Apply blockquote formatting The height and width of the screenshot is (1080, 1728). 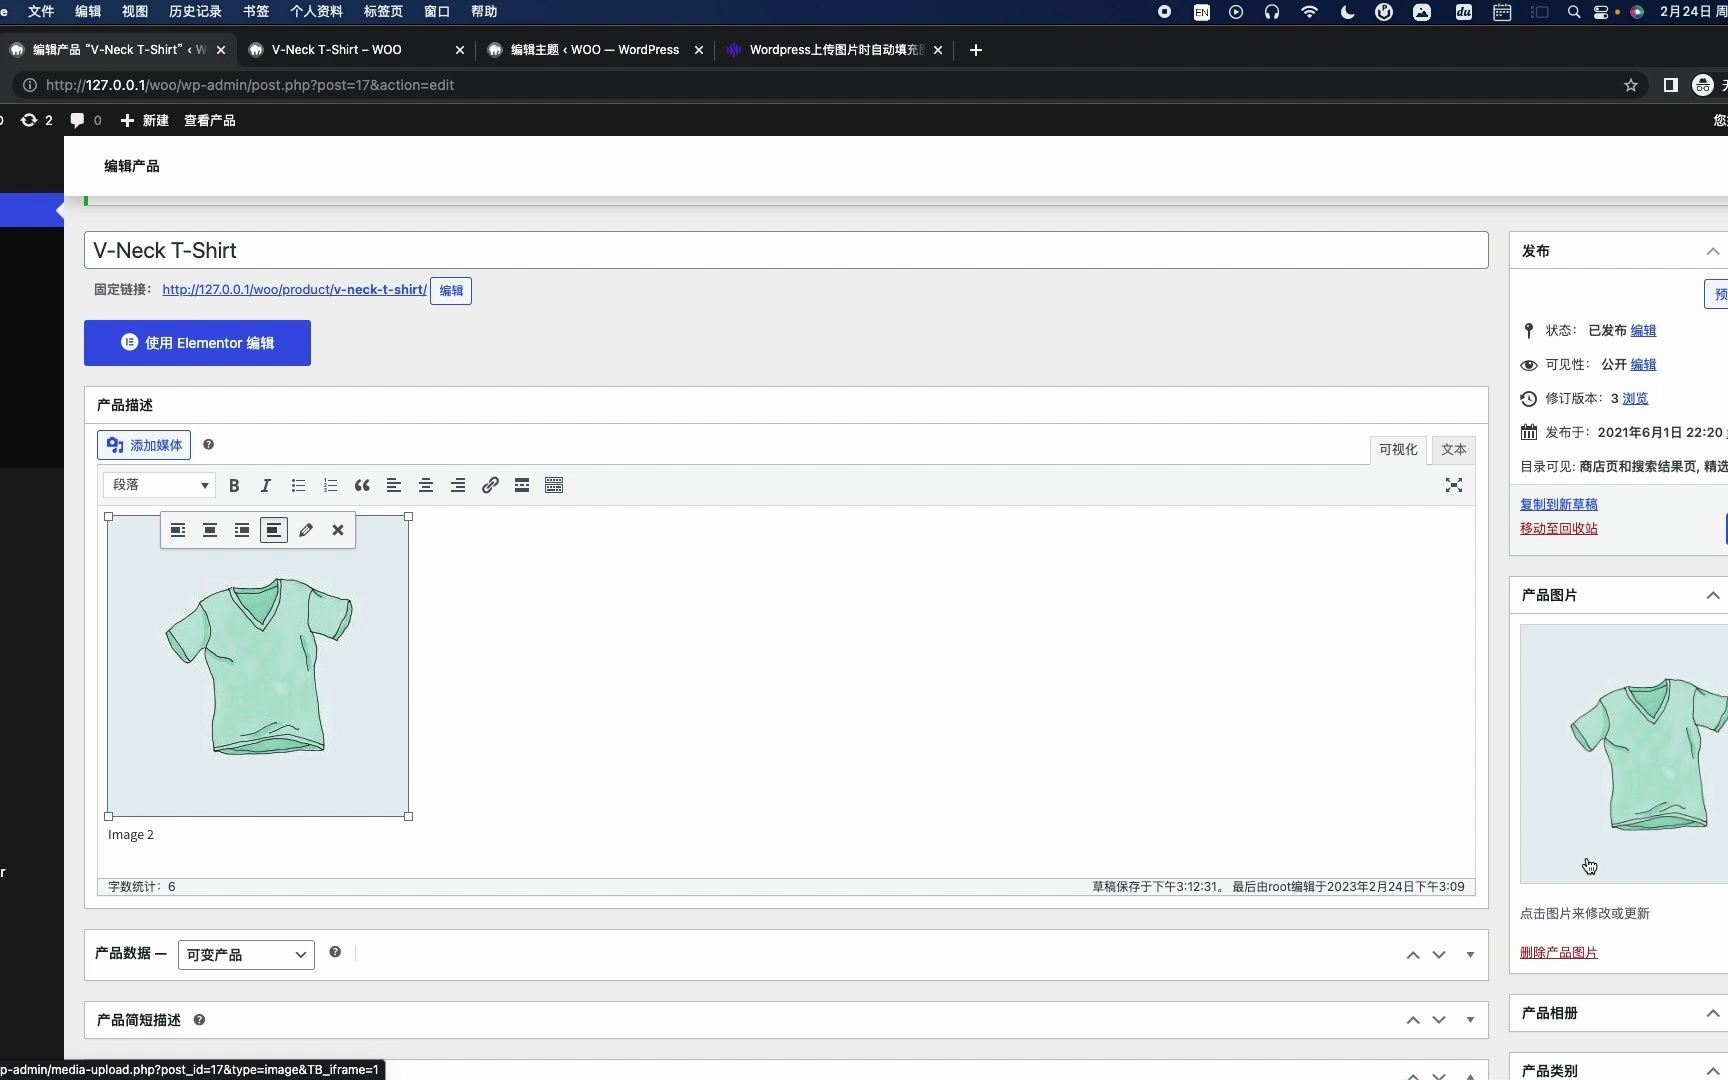(x=362, y=485)
